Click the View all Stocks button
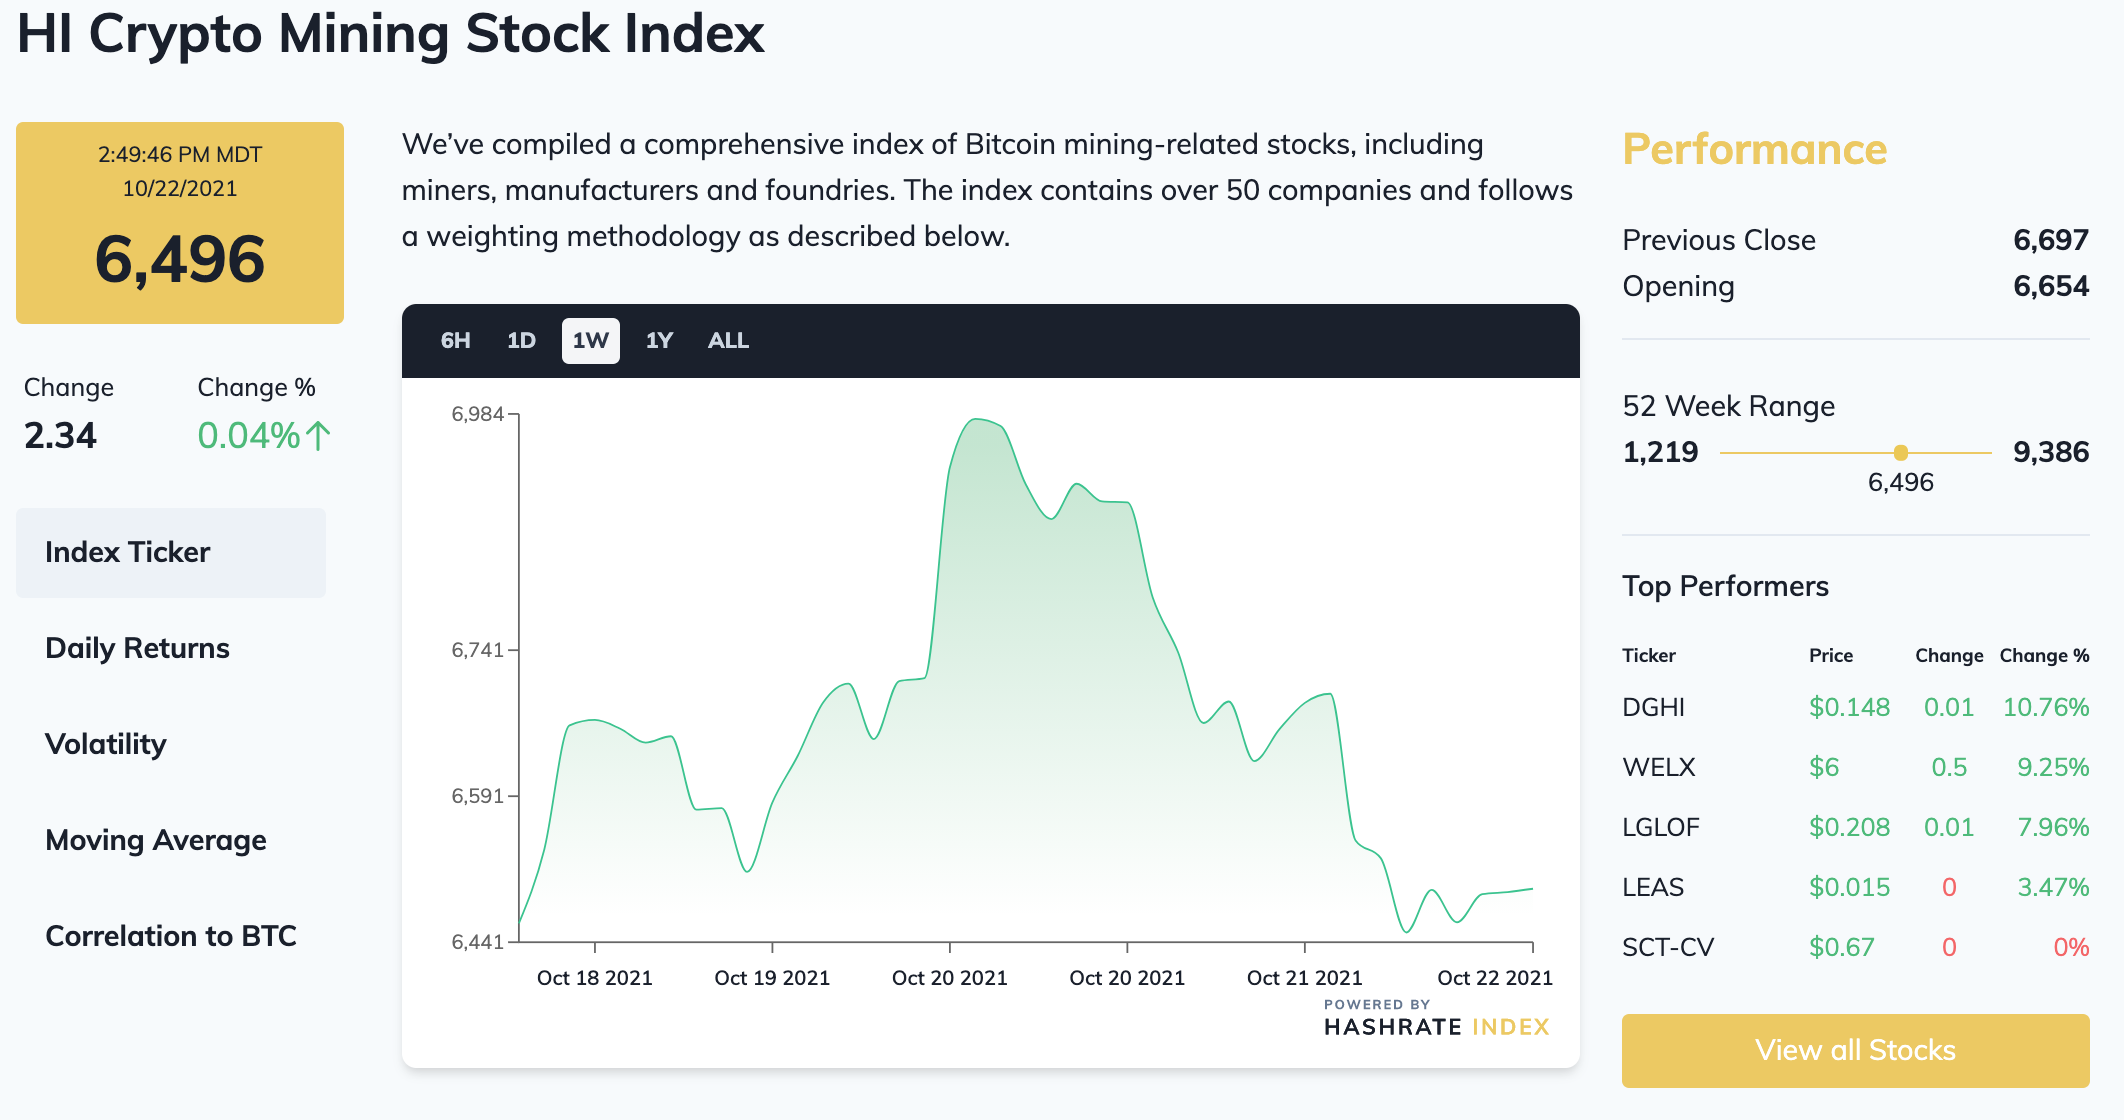2124x1120 pixels. 1855,1050
